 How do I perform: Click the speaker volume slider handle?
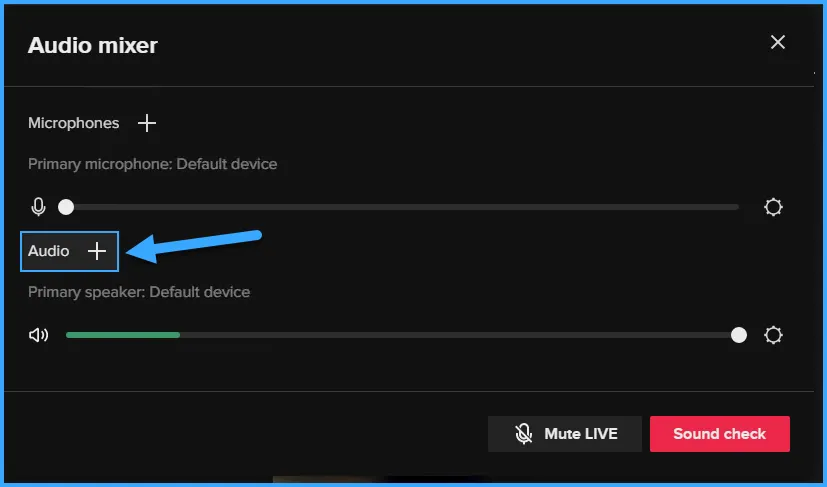tap(739, 335)
